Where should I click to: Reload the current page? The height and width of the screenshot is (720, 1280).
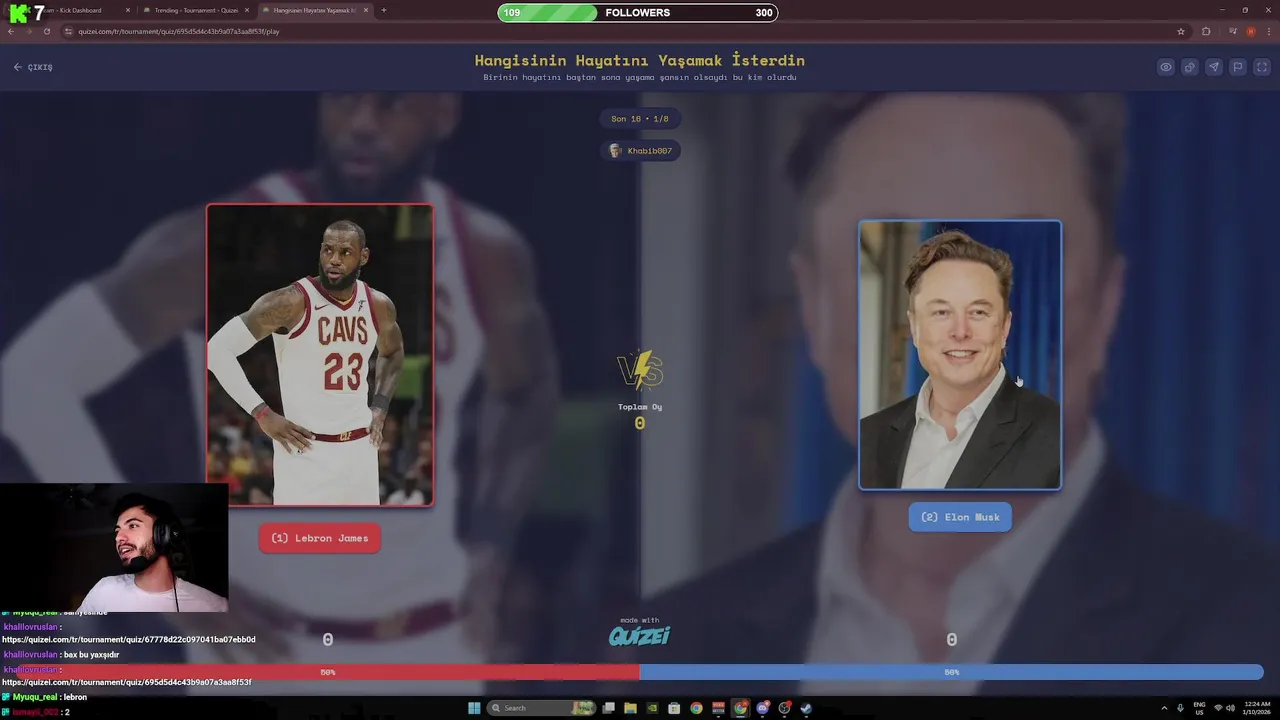point(46,31)
